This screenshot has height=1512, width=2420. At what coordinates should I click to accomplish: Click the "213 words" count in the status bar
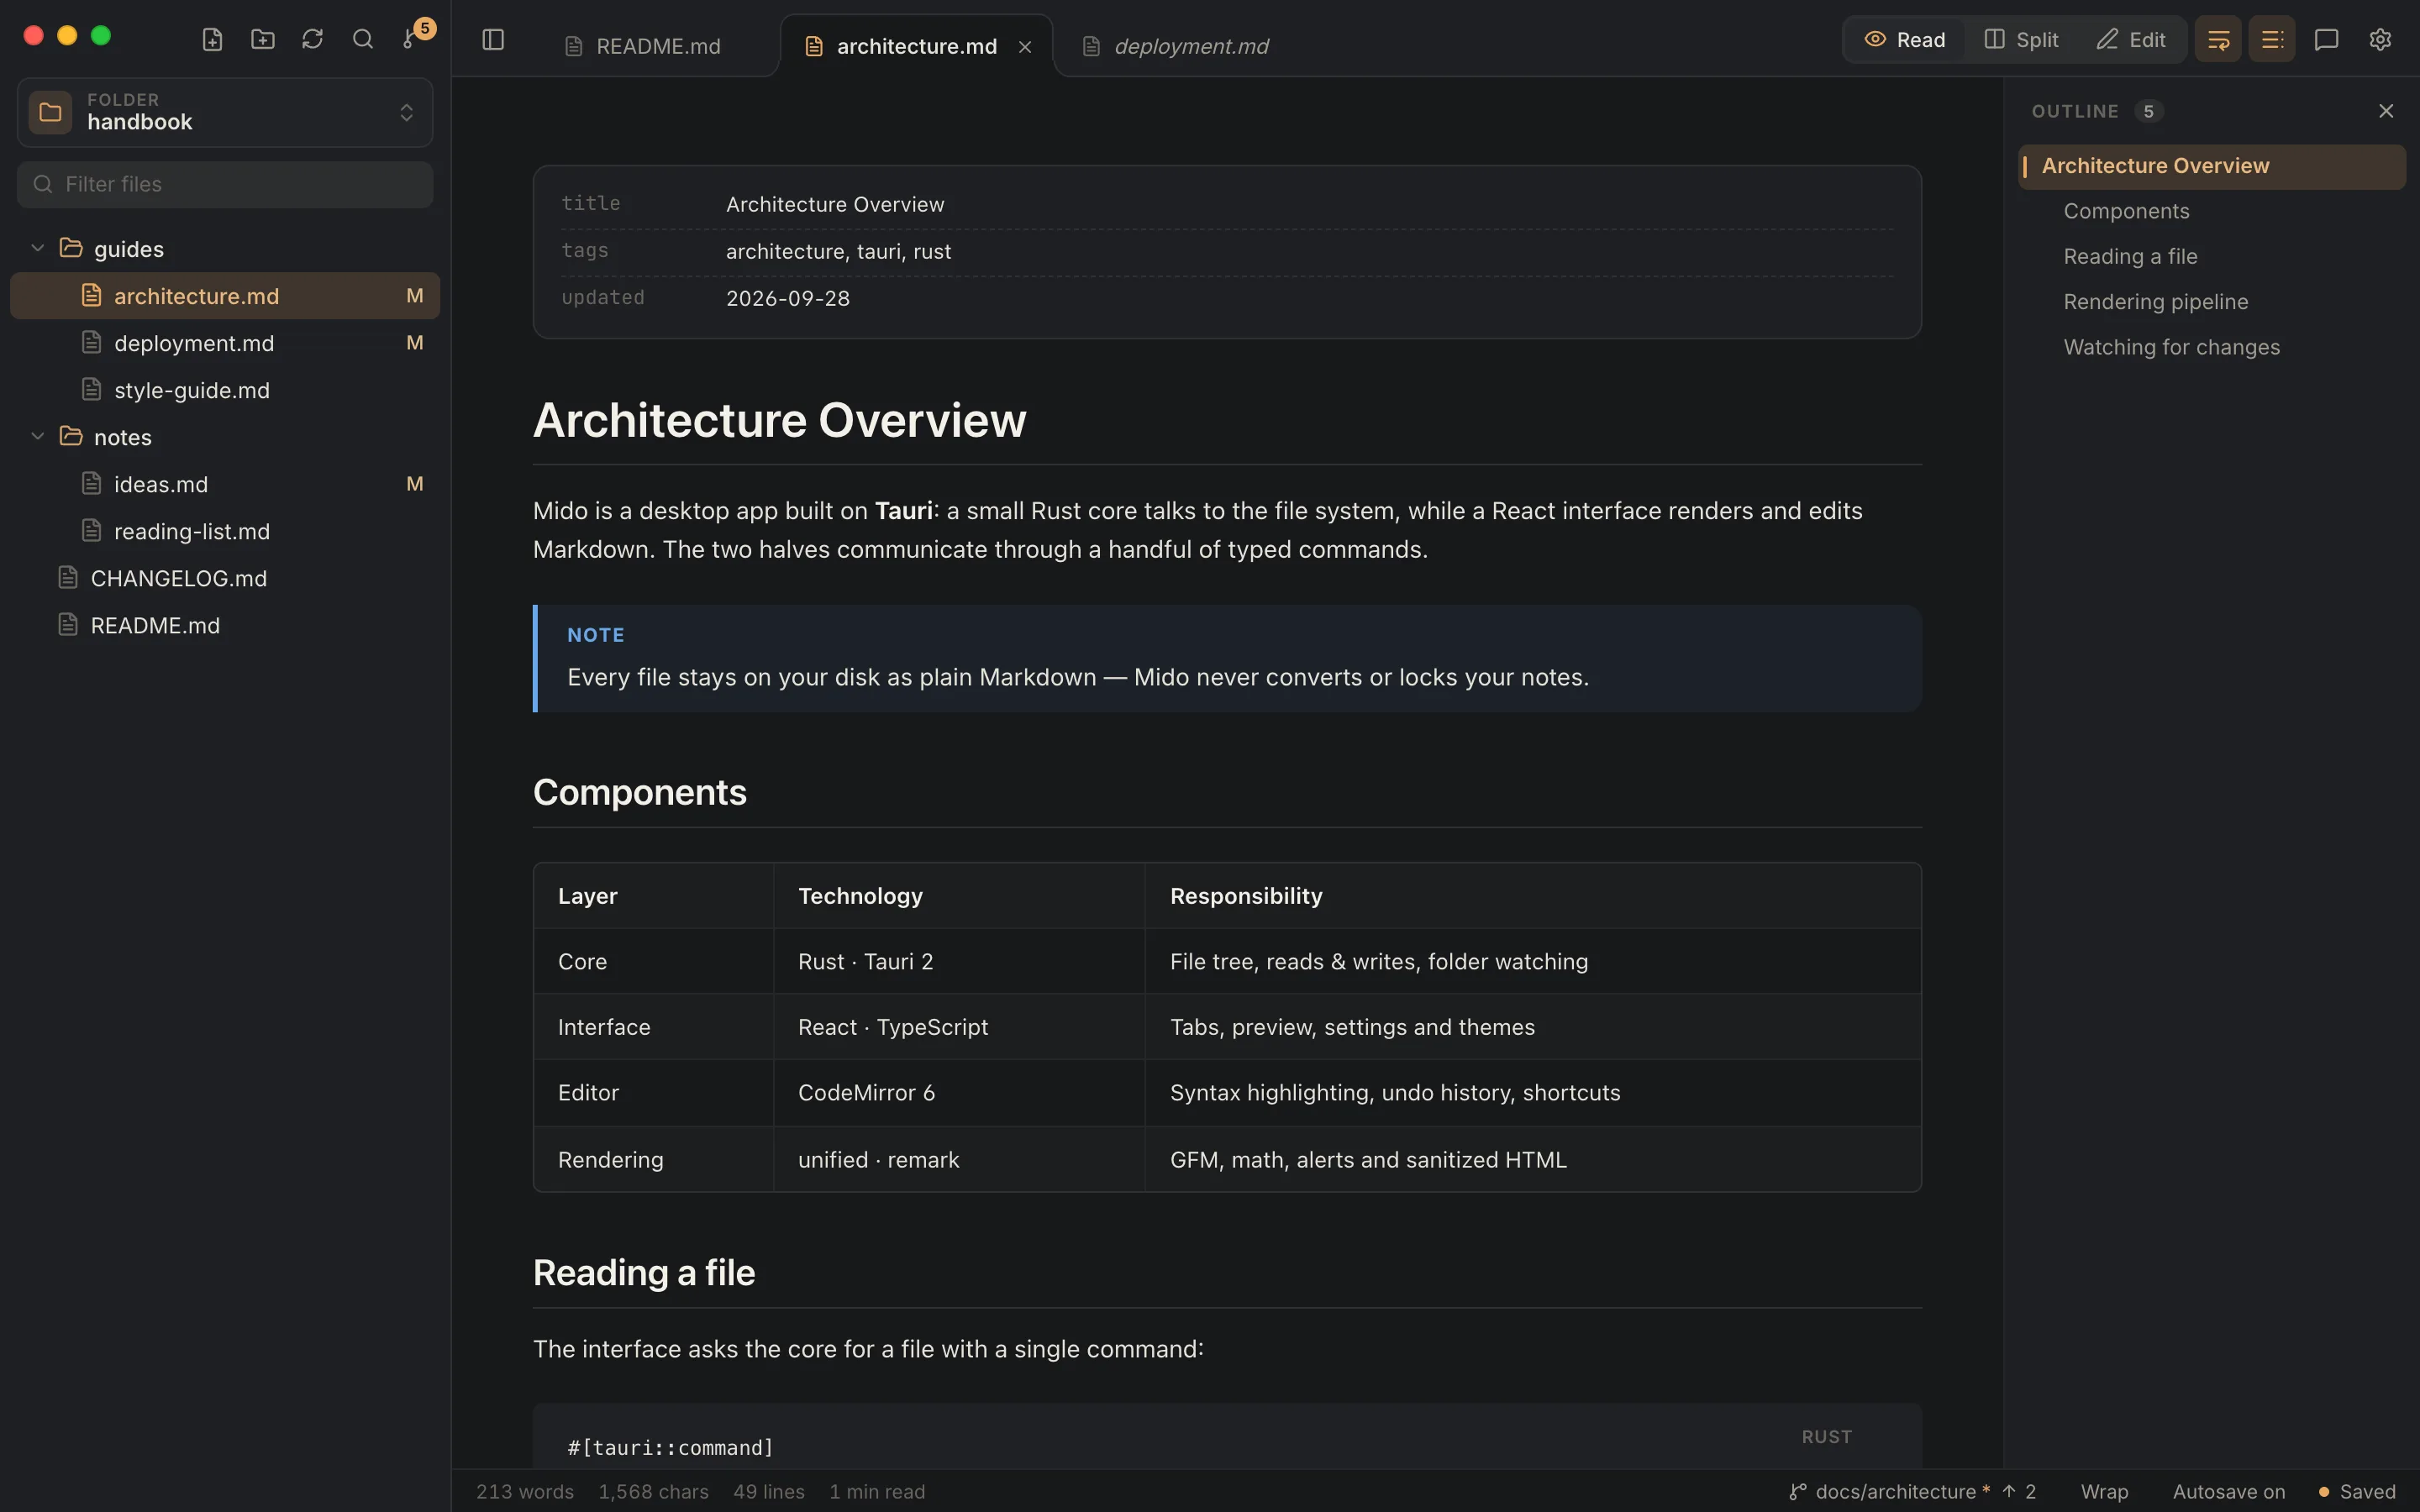click(524, 1491)
